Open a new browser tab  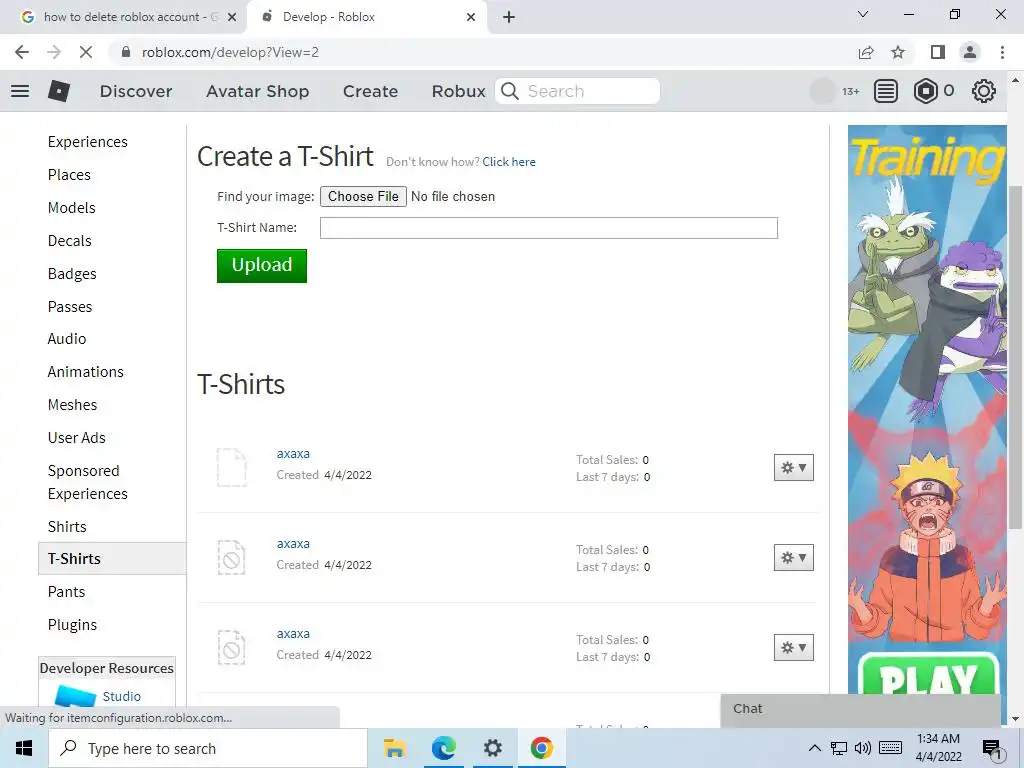pos(509,17)
